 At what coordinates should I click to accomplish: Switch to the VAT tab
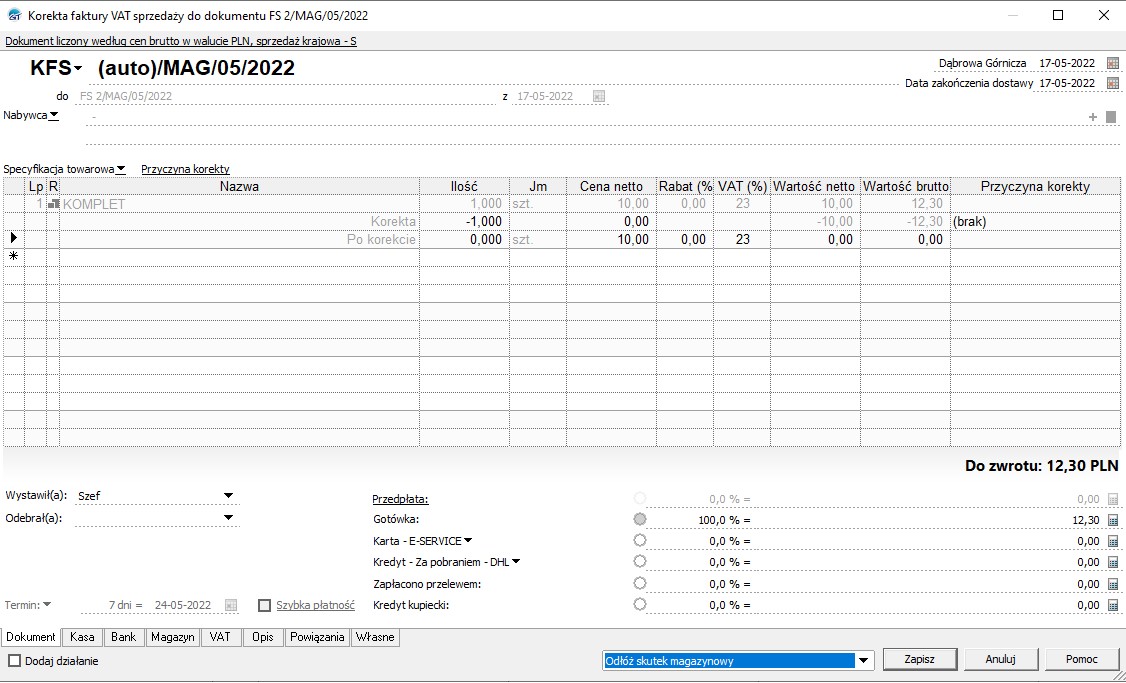220,637
